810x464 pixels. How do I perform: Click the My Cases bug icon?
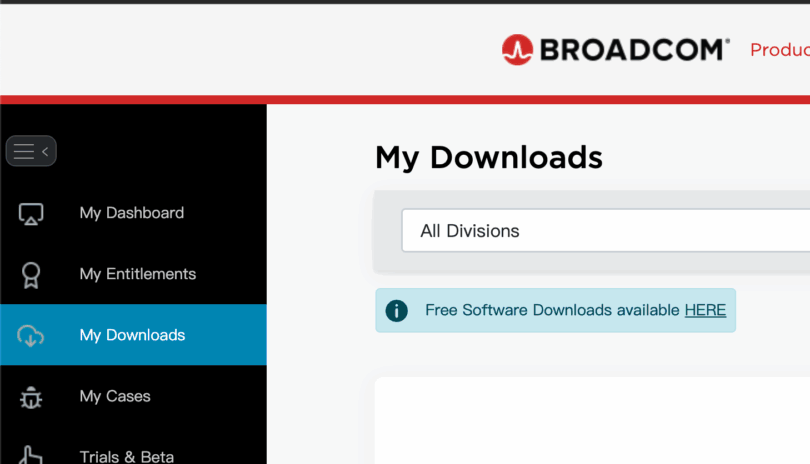coord(31,397)
